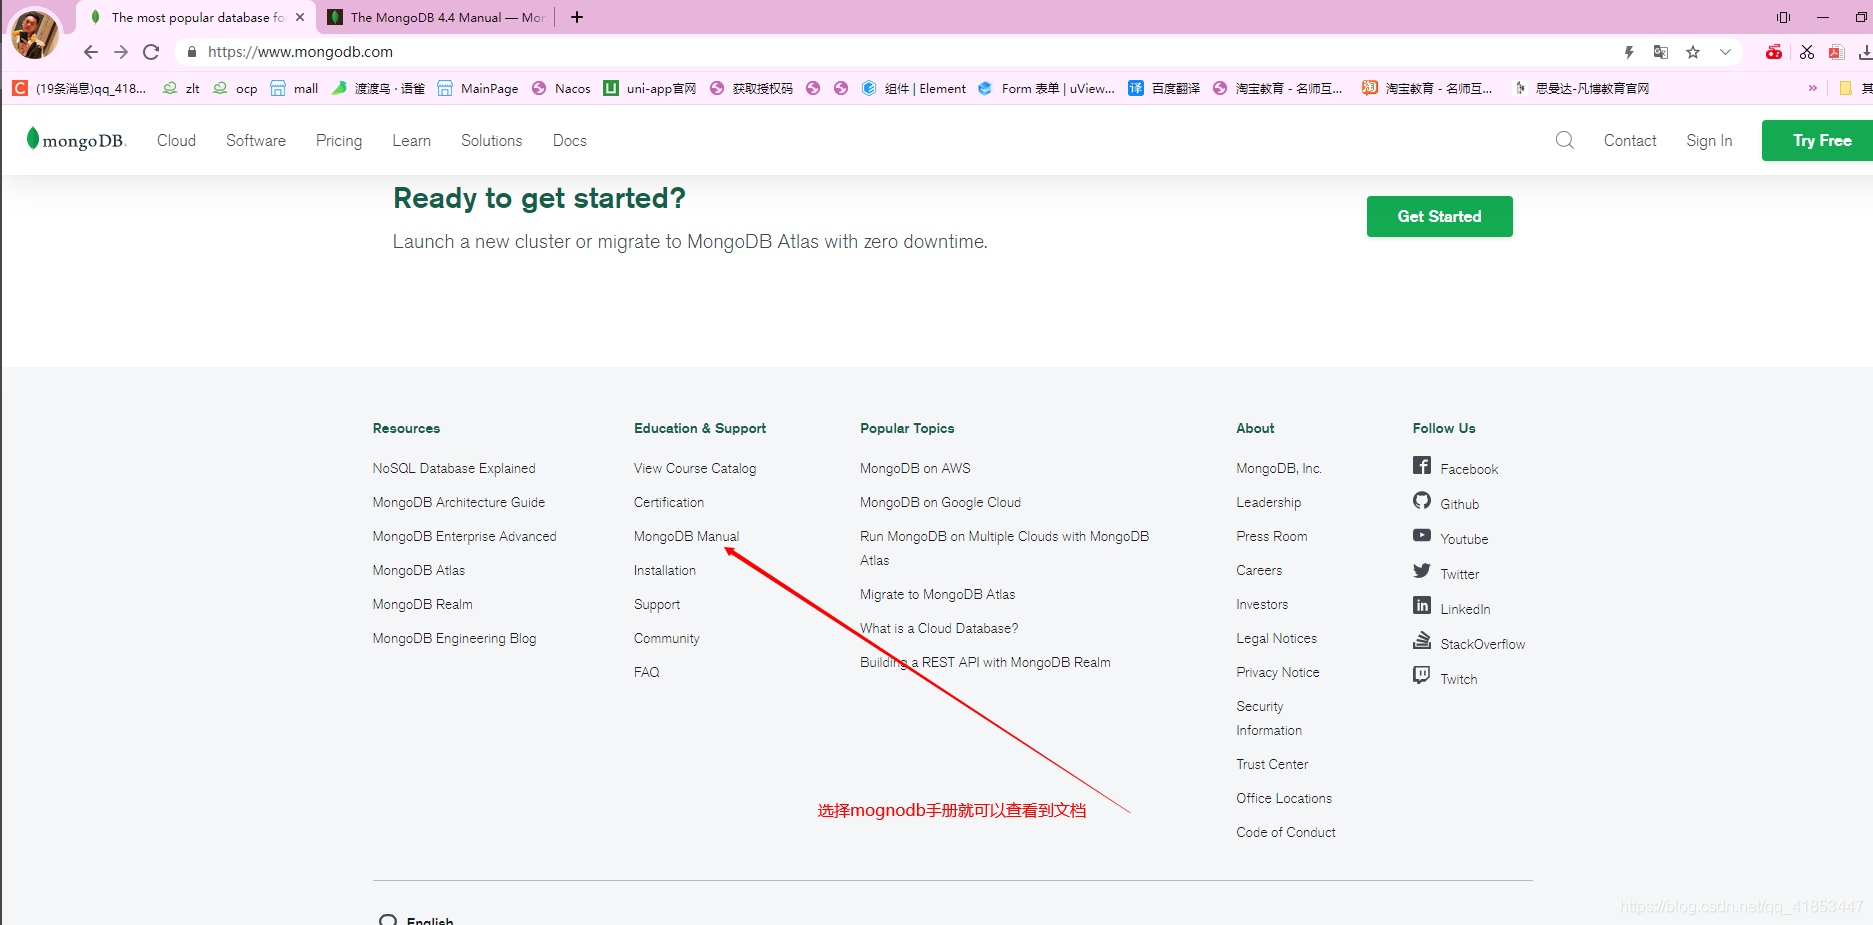Click the scissors screenshot extension icon

pyautogui.click(x=1807, y=52)
